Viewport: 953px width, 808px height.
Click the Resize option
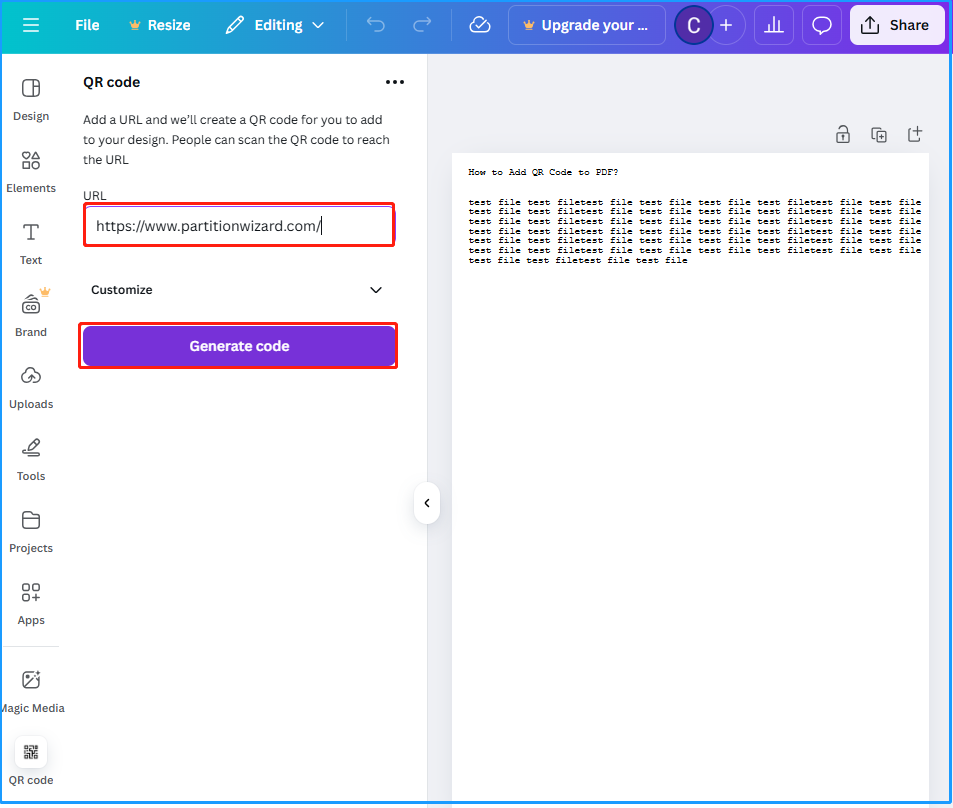coord(160,25)
